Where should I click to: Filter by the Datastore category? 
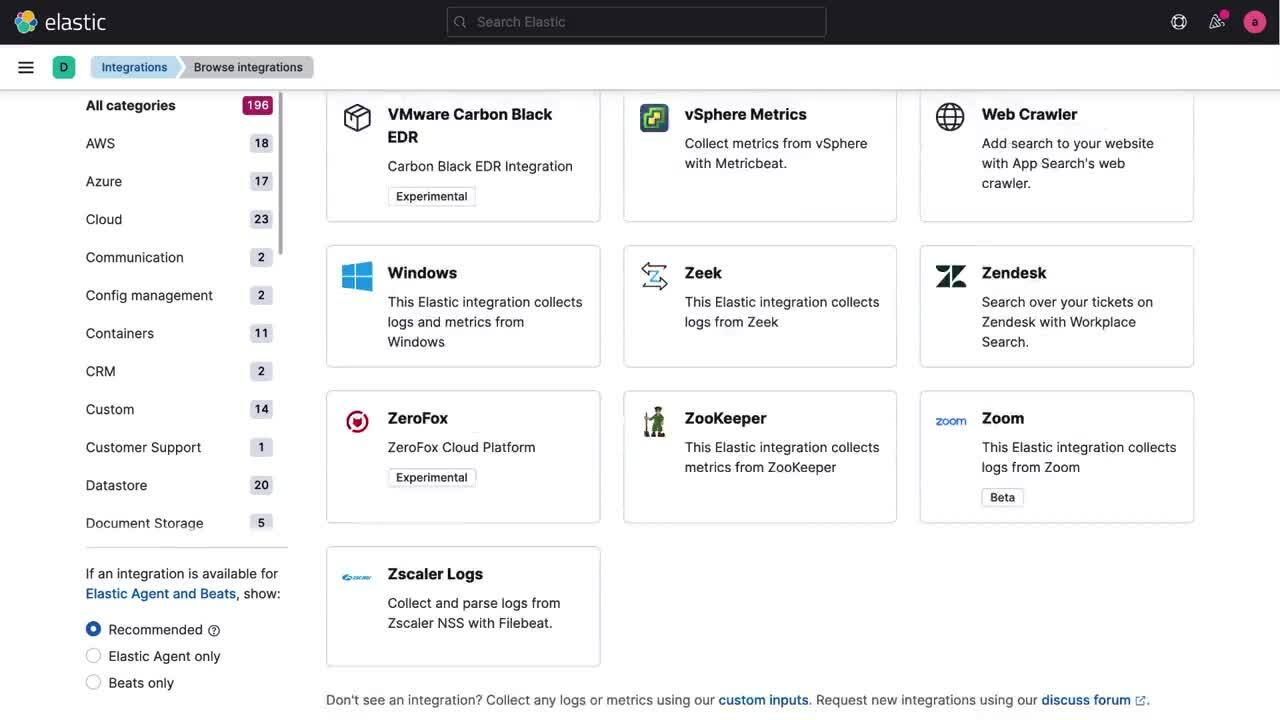116,485
